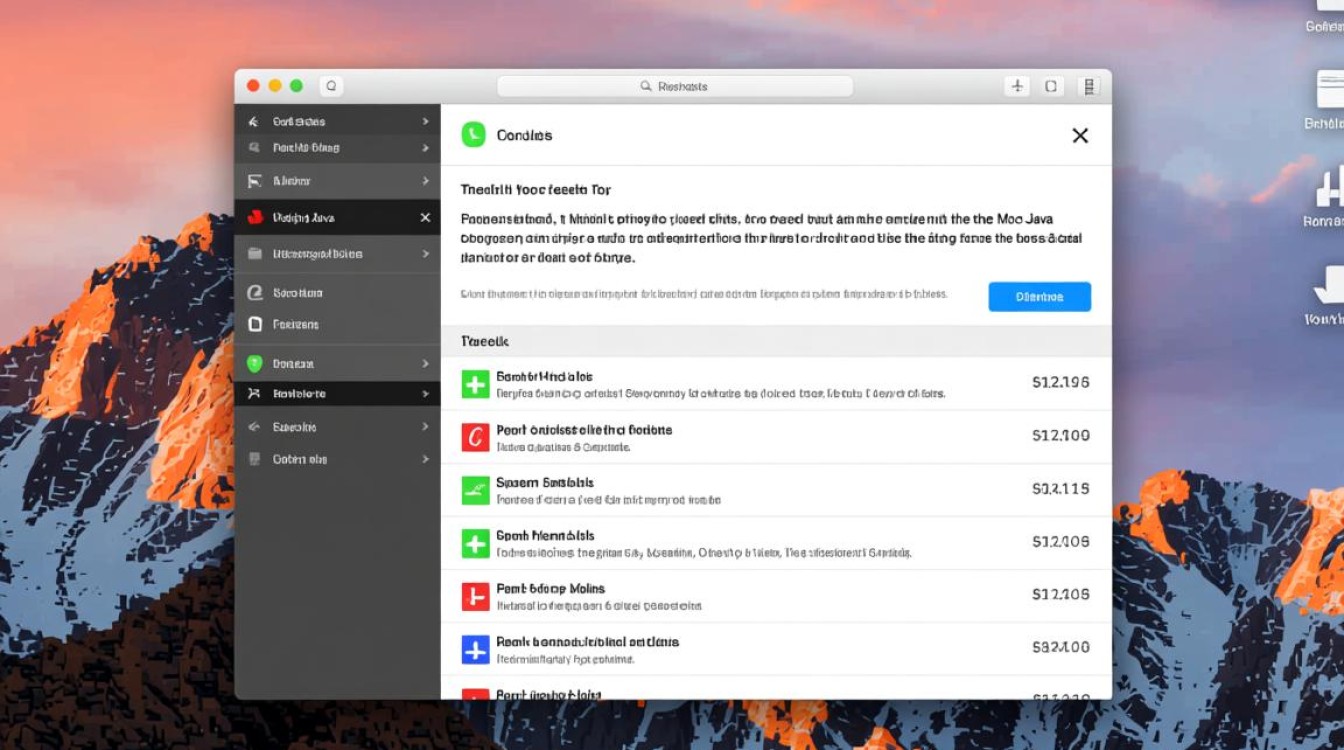Image resolution: width=1344 pixels, height=750 pixels.
Task: Click the green plus icon beside the $12.195 item
Action: click(475, 383)
